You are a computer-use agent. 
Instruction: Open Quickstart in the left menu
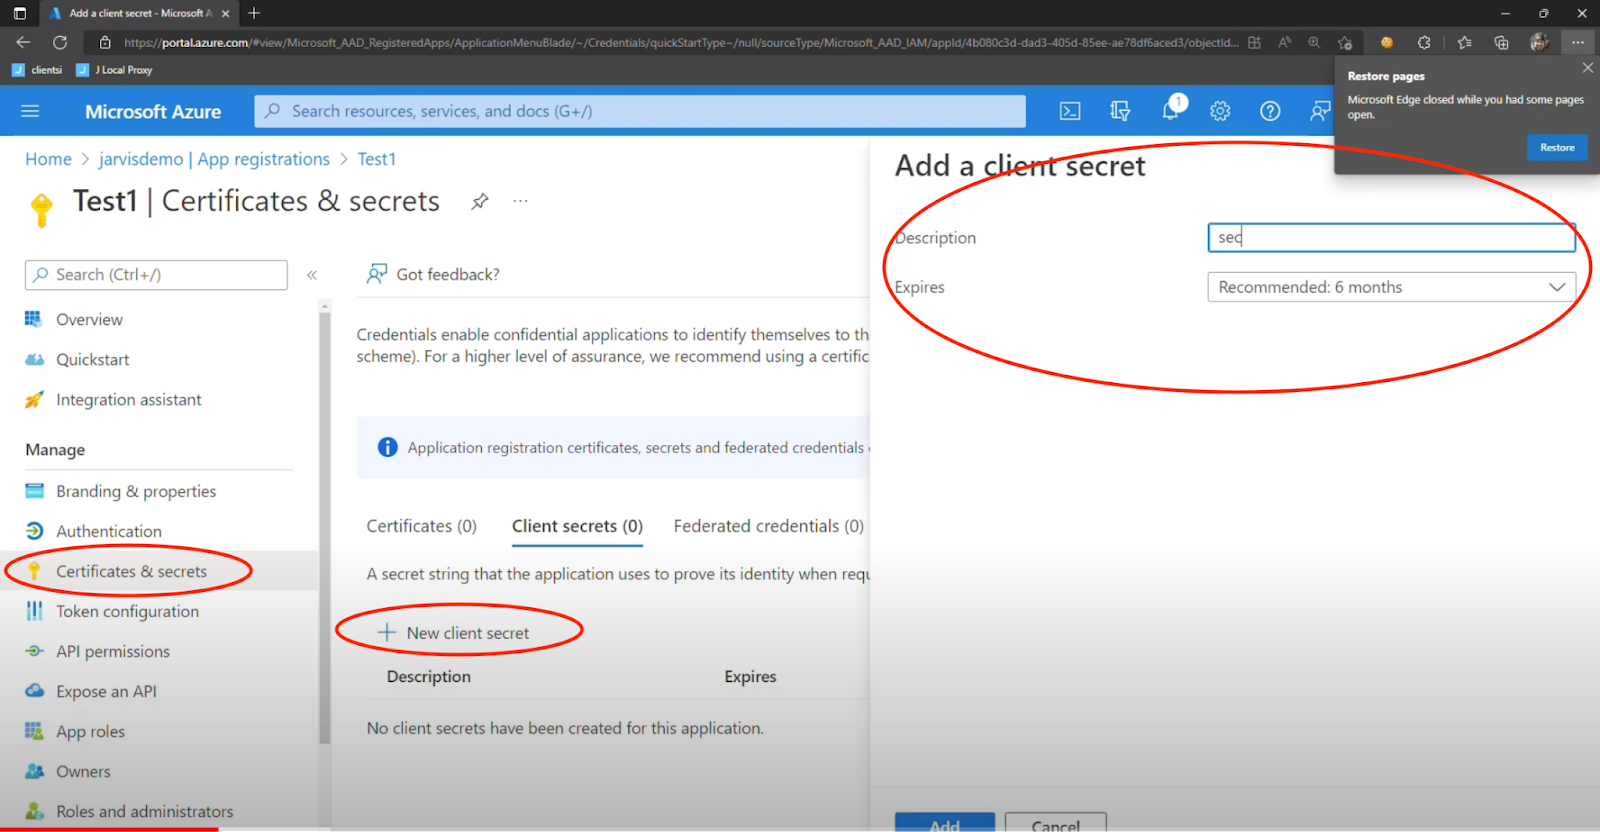93,359
